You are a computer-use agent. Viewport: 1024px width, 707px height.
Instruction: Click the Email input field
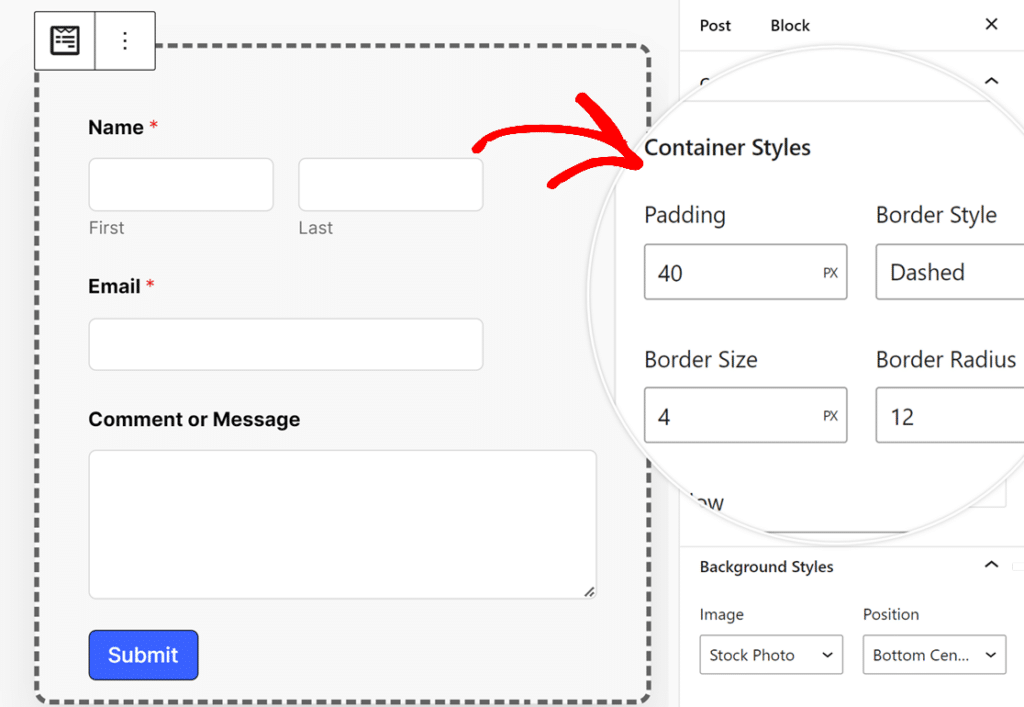285,344
